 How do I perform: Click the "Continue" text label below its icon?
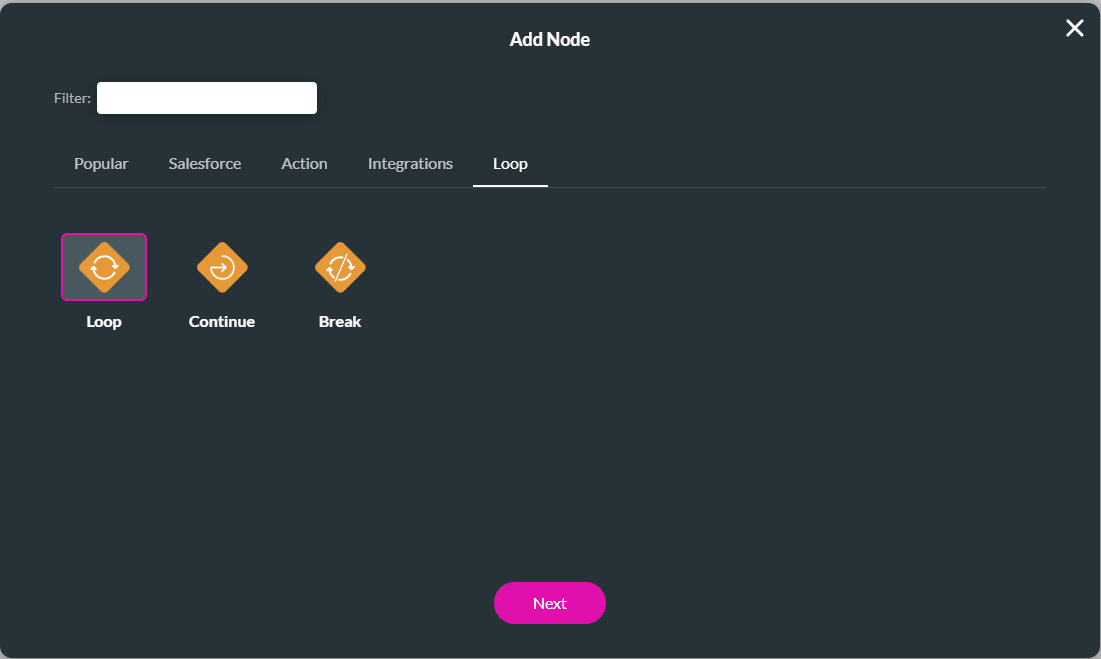tap(222, 322)
